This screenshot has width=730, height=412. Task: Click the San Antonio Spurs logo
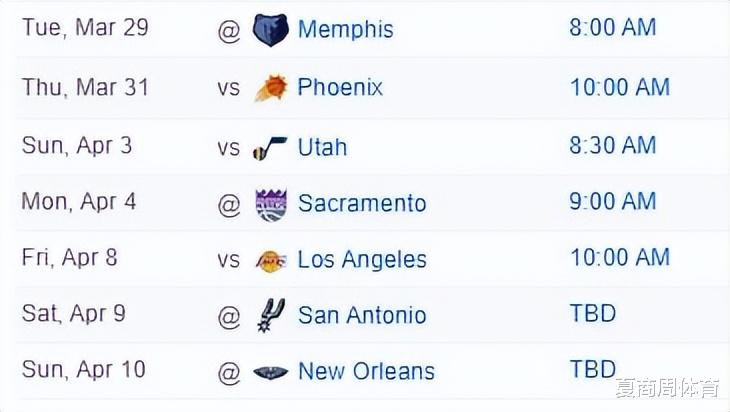pos(271,315)
